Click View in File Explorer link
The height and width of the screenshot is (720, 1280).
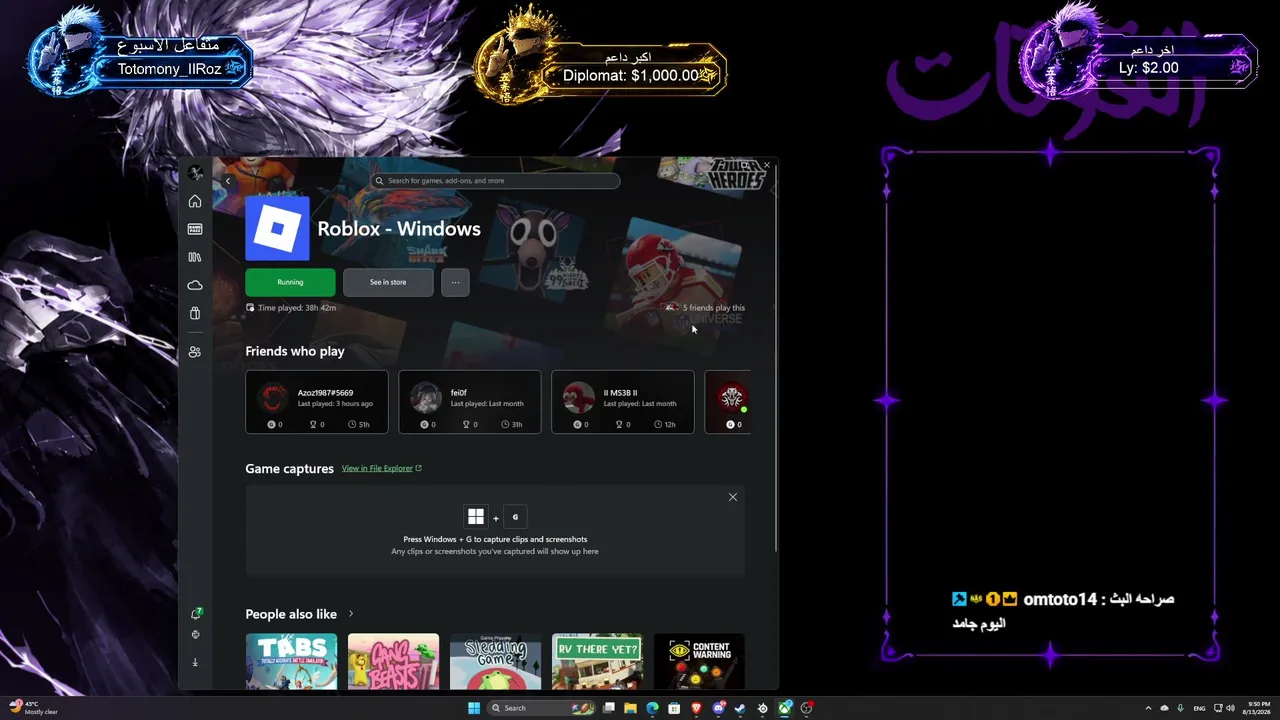382,468
